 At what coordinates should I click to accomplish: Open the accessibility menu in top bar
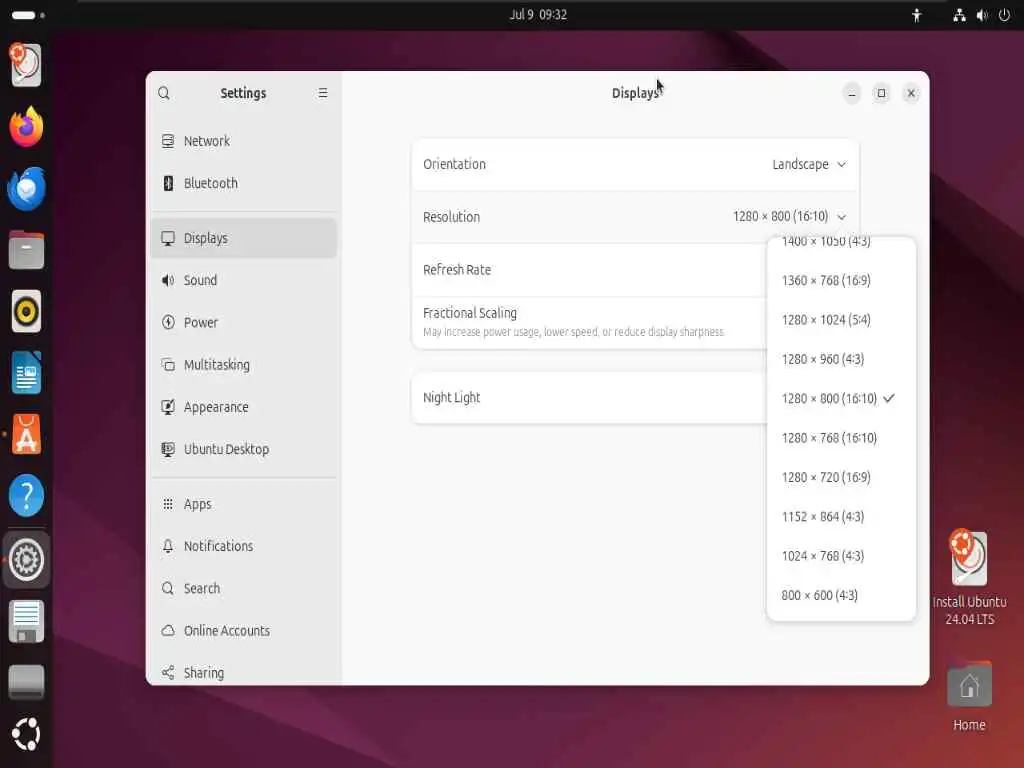[917, 15]
